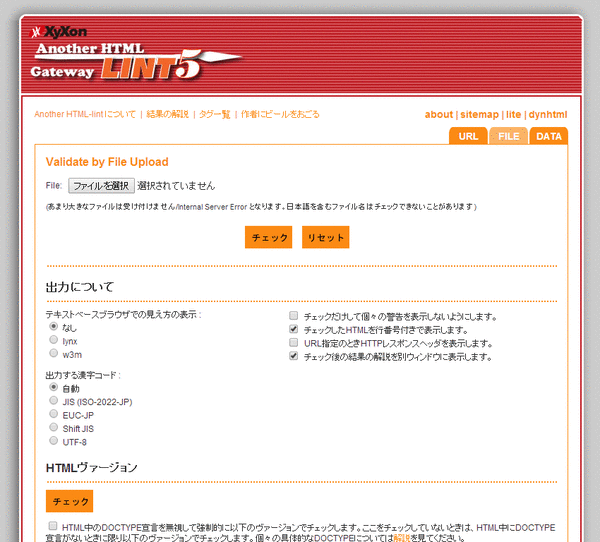Open the sitemap link
The width and height of the screenshot is (600, 542).
point(479,114)
